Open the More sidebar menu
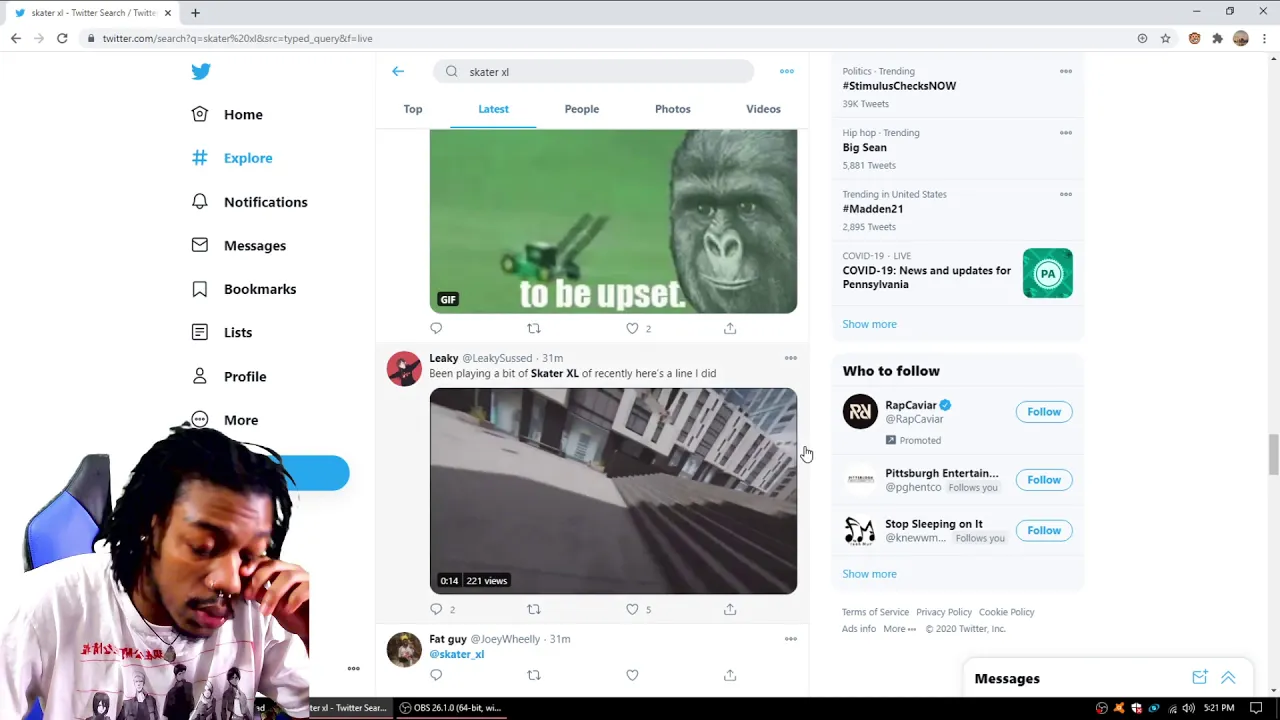This screenshot has height=720, width=1280. [x=225, y=420]
